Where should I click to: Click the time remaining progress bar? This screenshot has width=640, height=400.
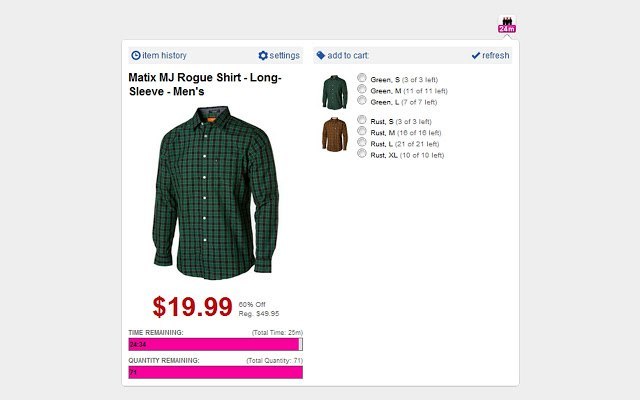pyautogui.click(x=216, y=344)
